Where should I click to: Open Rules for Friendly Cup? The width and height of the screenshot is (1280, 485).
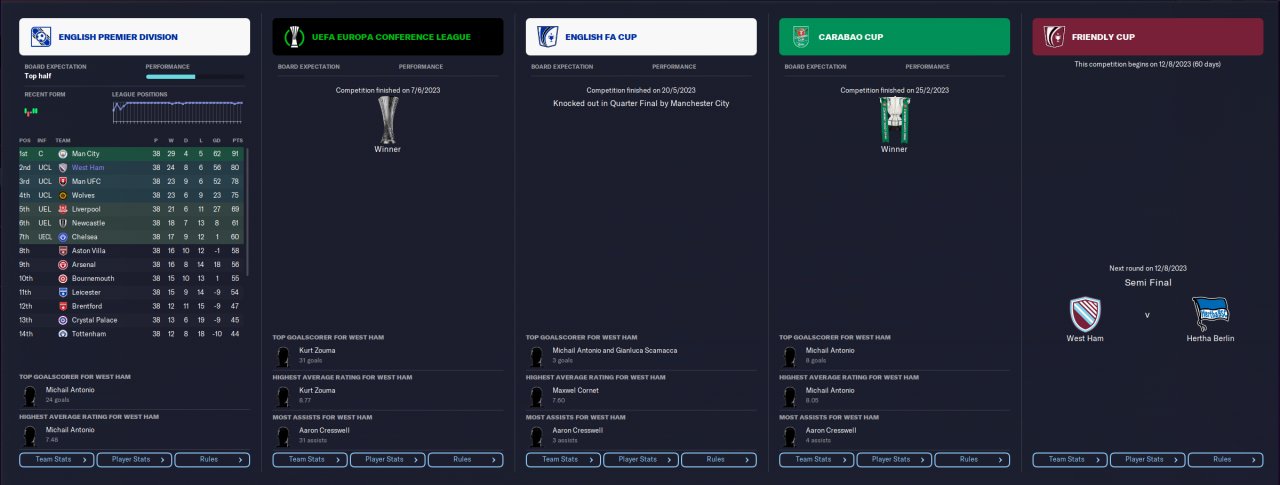(x=1225, y=460)
